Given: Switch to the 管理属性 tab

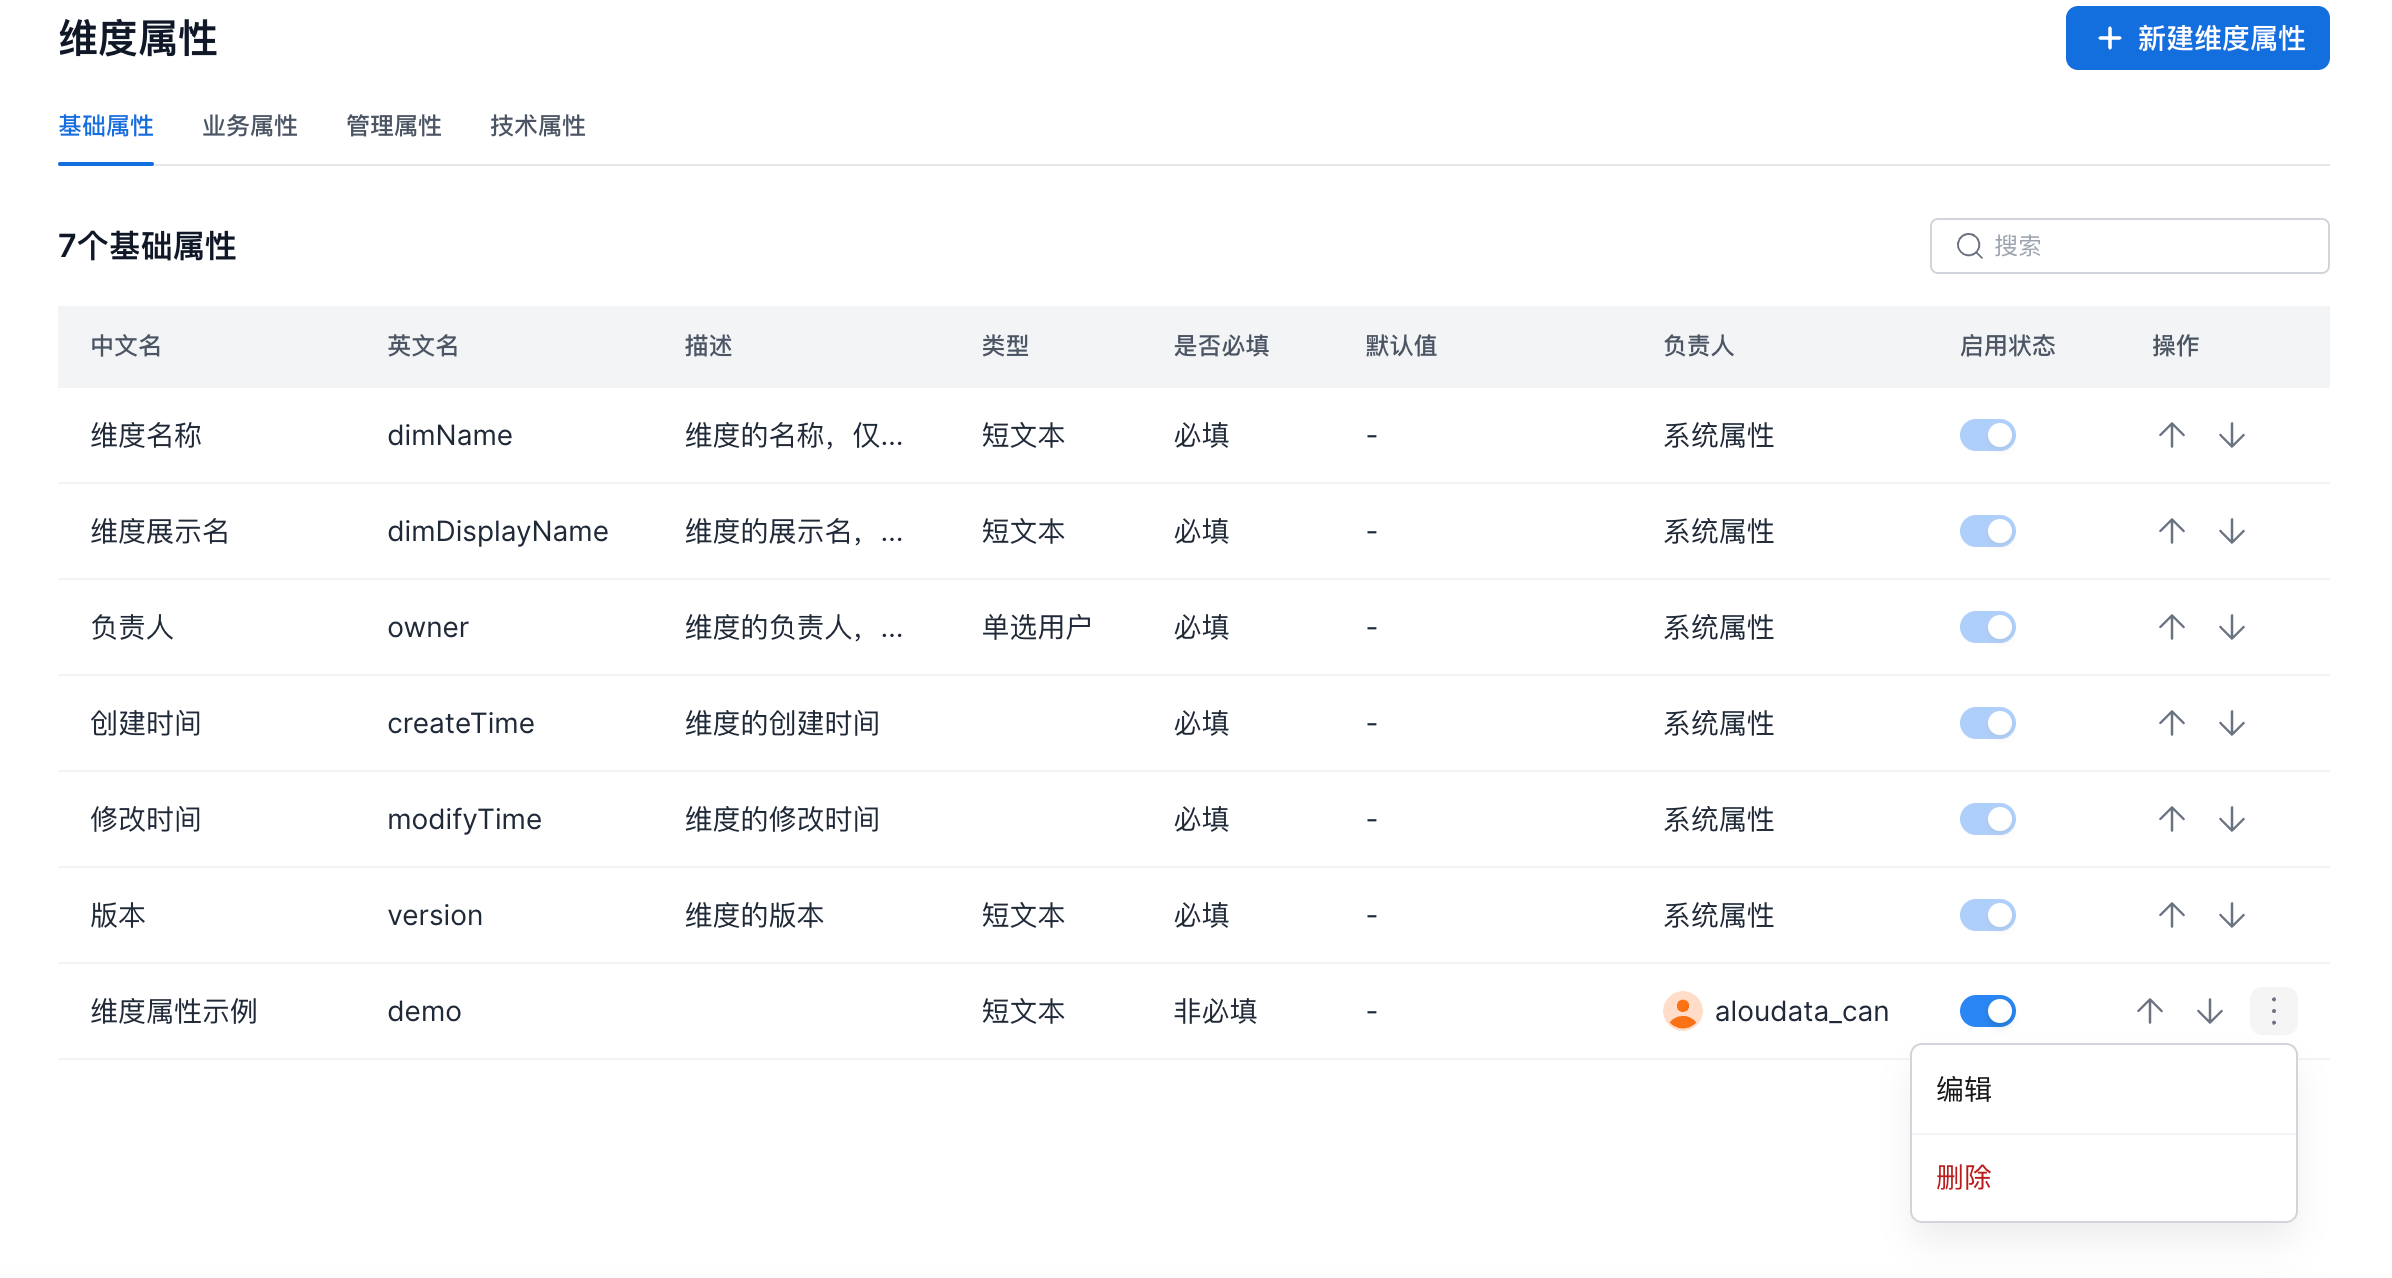Looking at the screenshot, I should coord(394,126).
